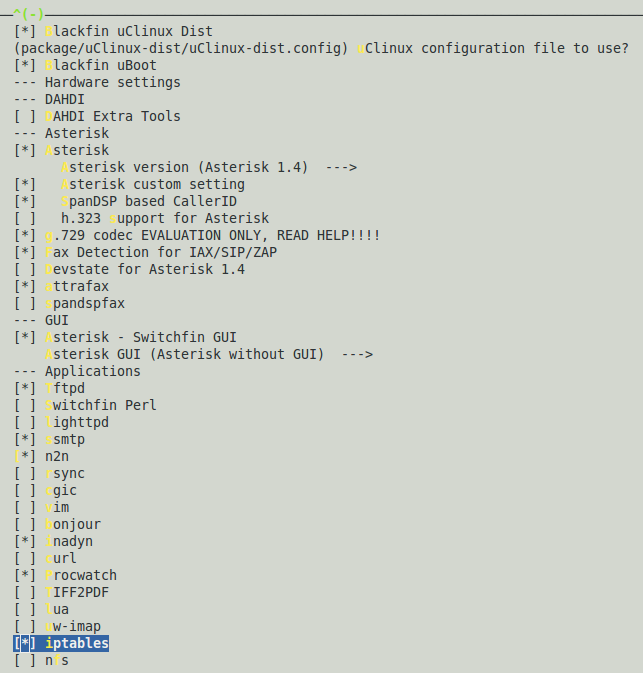Toggle Asterisk custom setting
This screenshot has height=673, width=643.
[x=25, y=185]
